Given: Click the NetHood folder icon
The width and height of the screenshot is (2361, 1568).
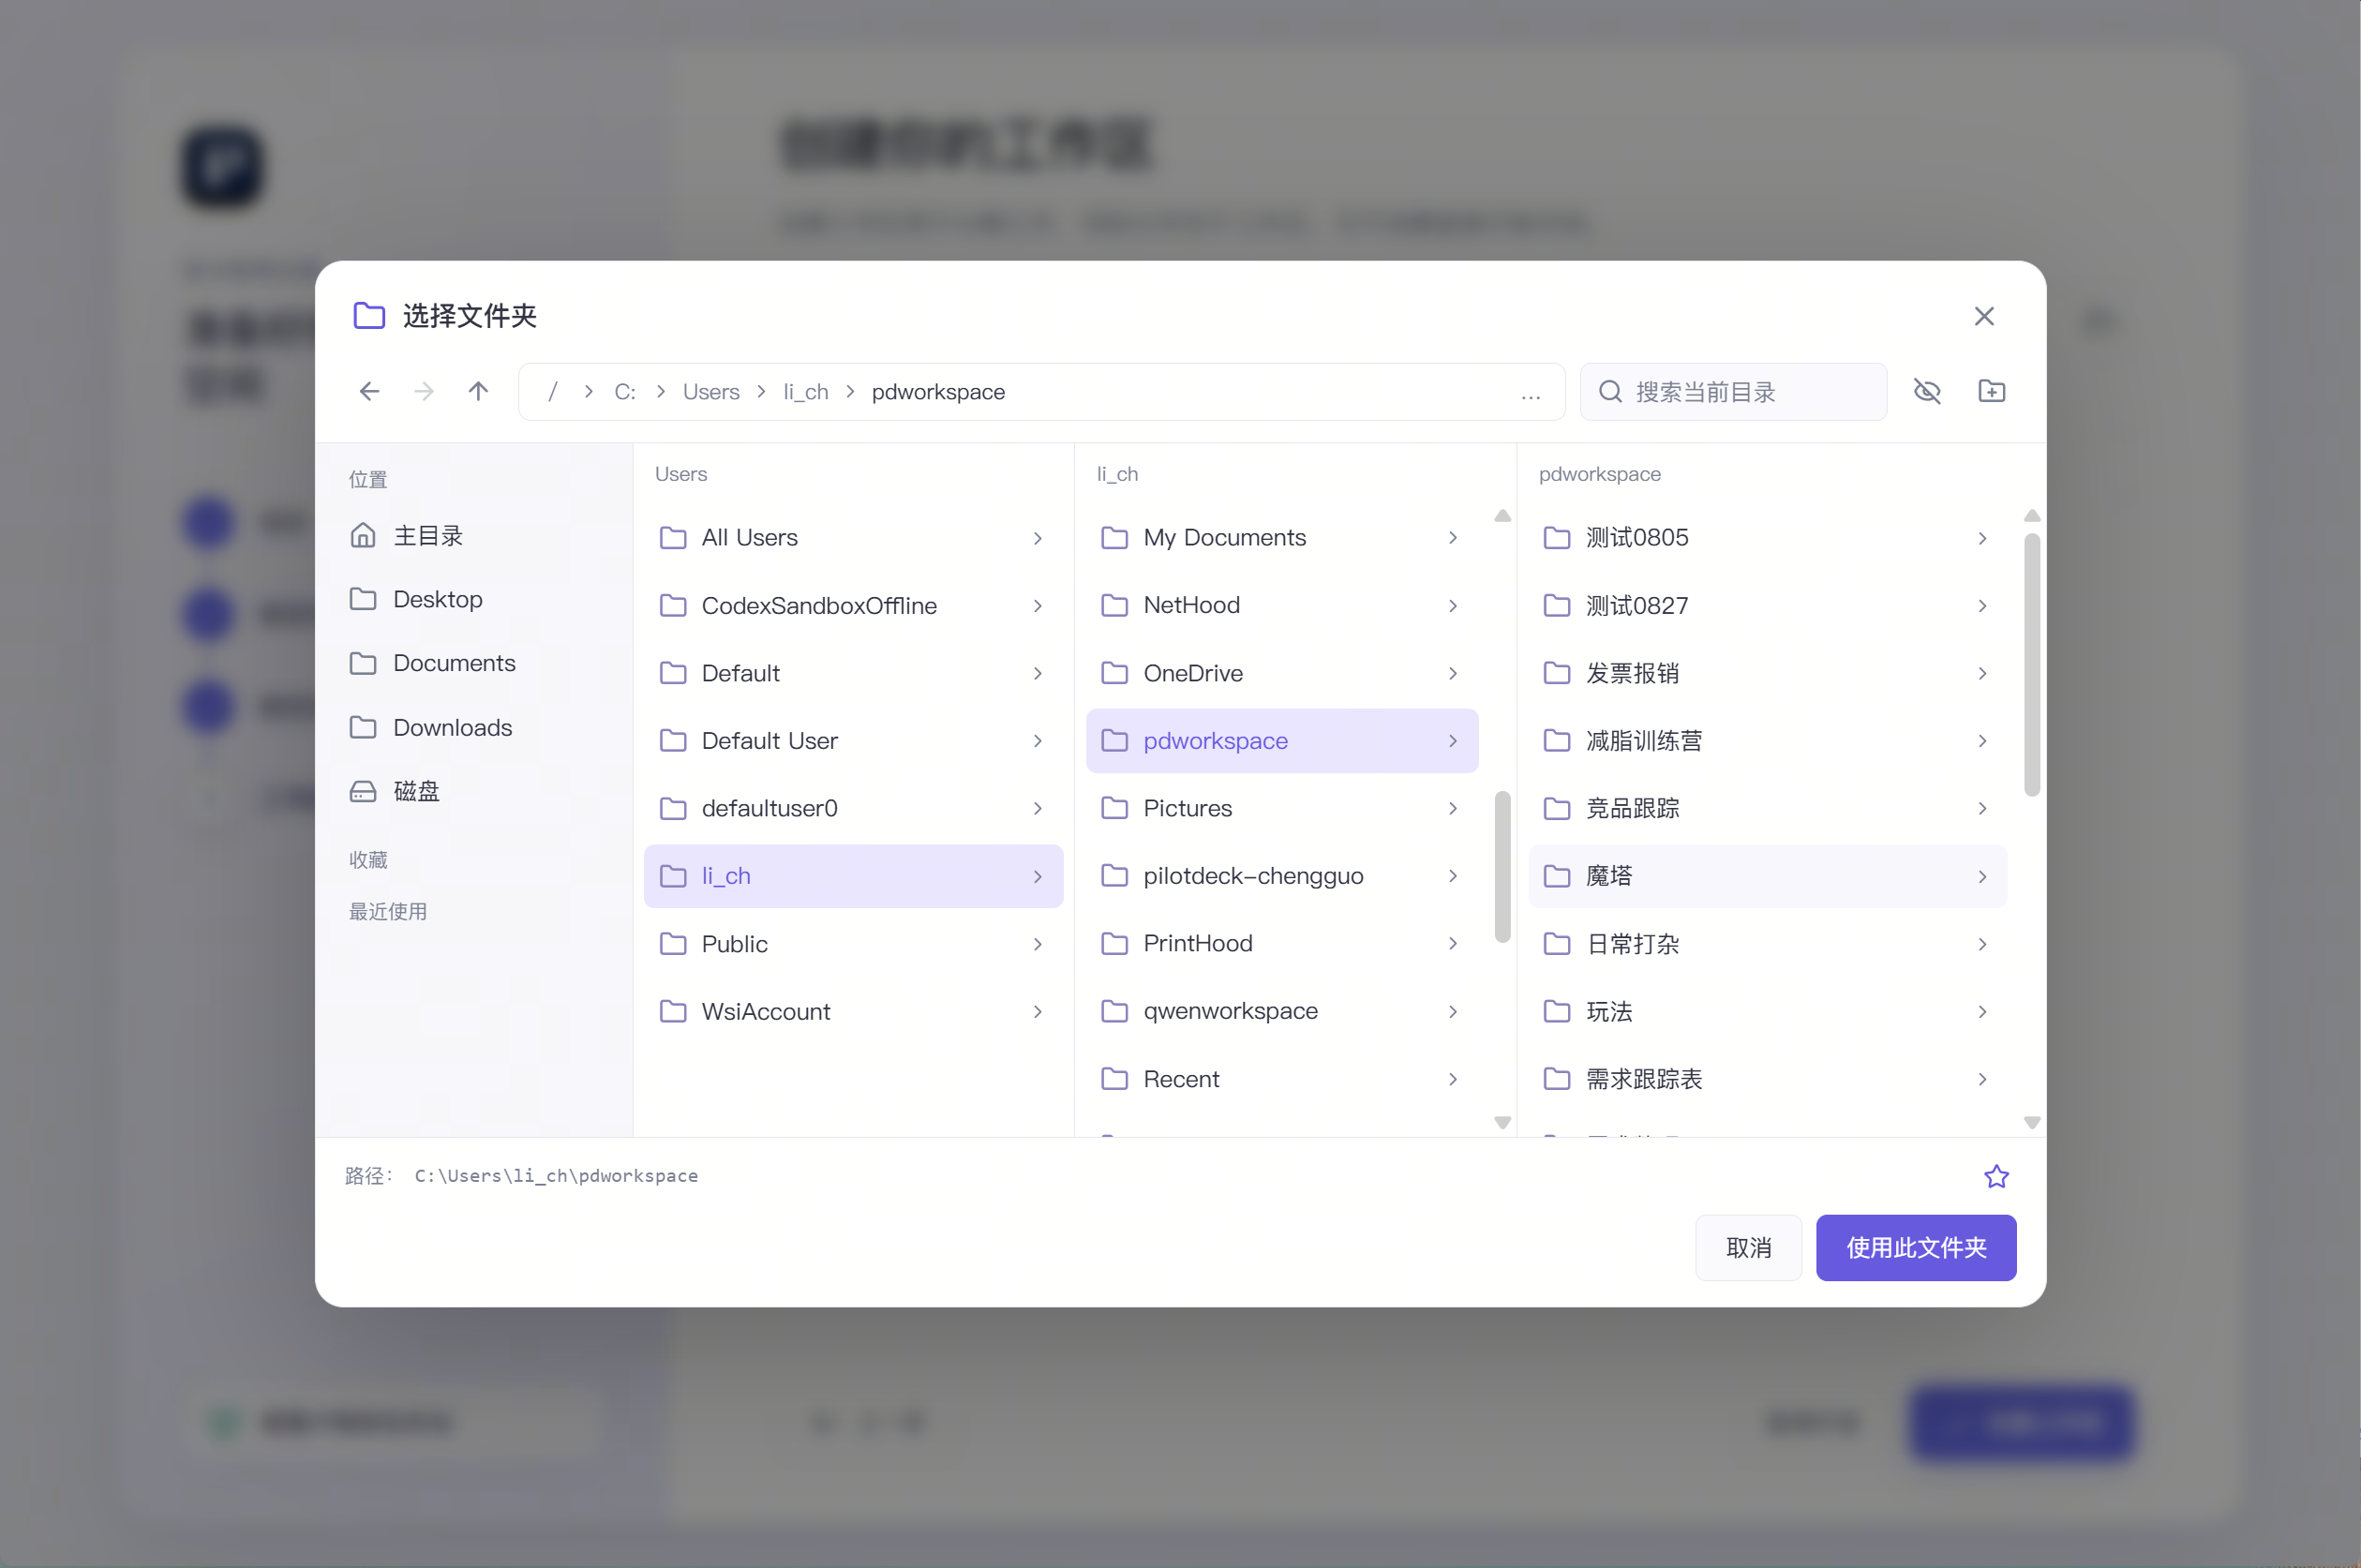Looking at the screenshot, I should [x=1114, y=605].
